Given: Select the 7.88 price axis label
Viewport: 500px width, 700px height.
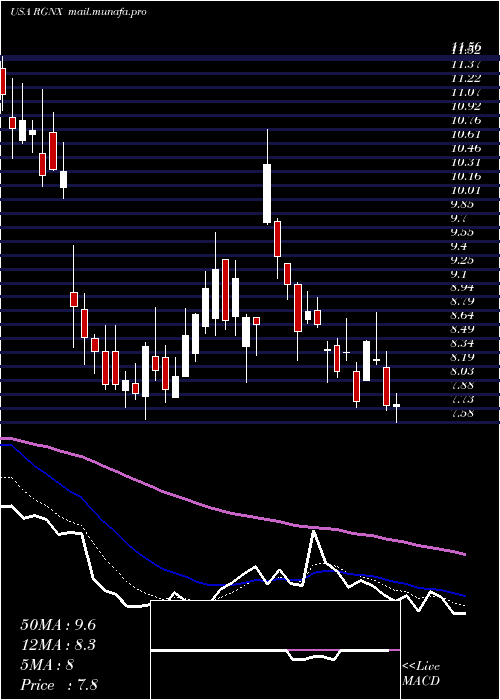Looking at the screenshot, I should click(463, 385).
